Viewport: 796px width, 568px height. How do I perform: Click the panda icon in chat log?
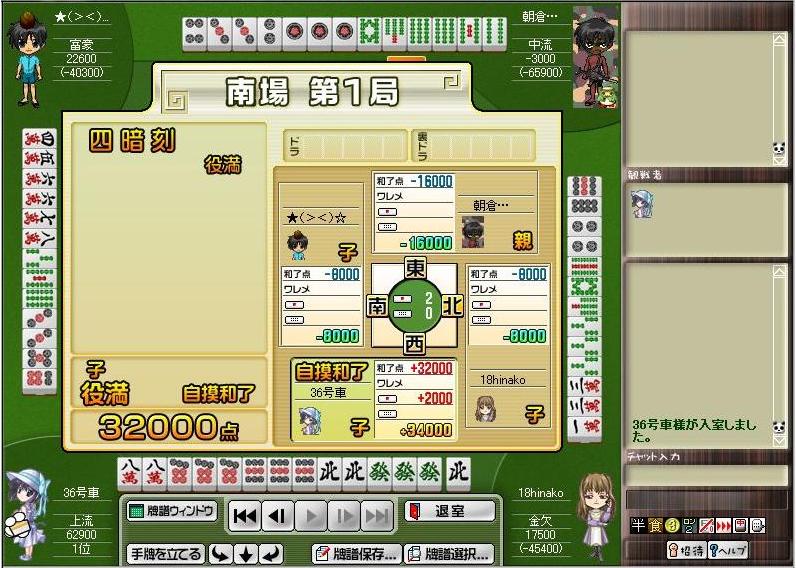point(779,426)
